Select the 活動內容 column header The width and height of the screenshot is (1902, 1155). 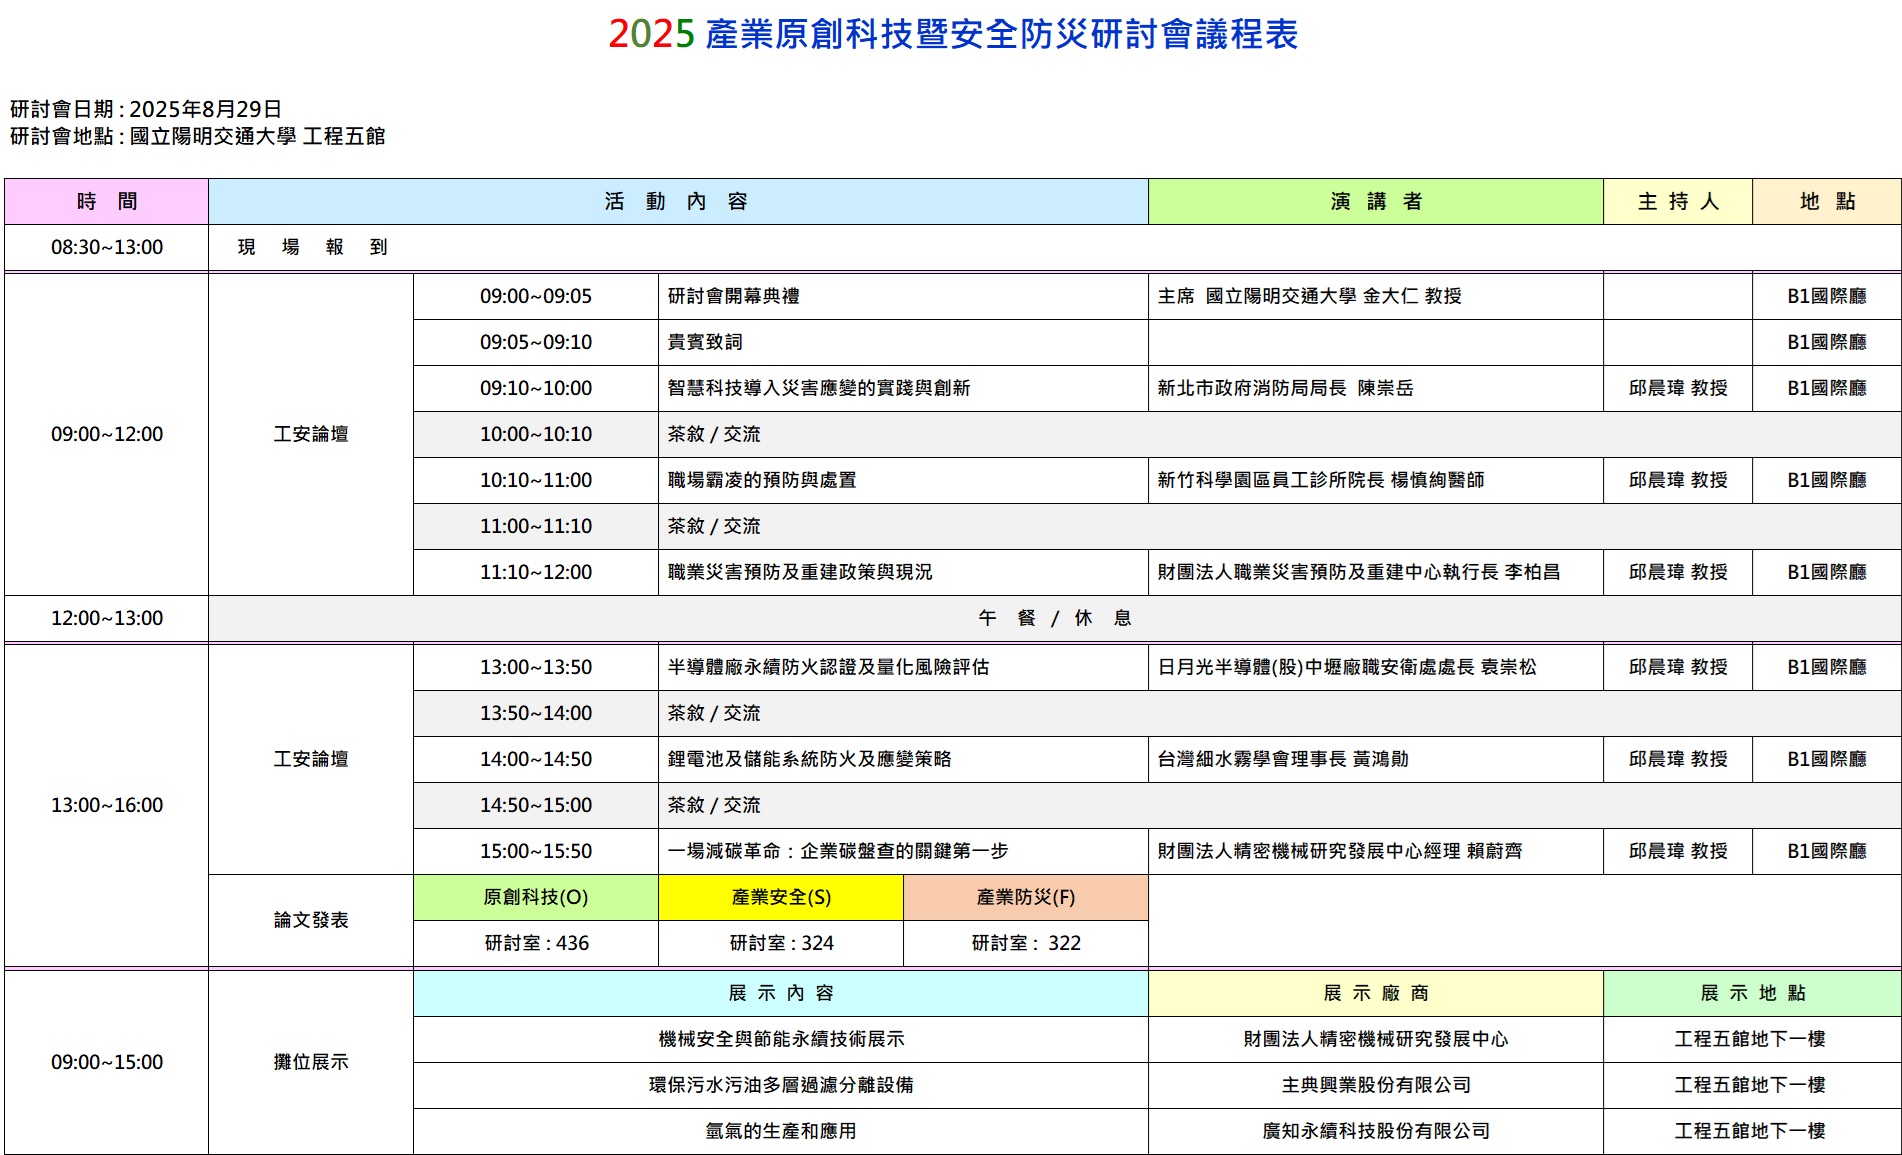[x=678, y=201]
